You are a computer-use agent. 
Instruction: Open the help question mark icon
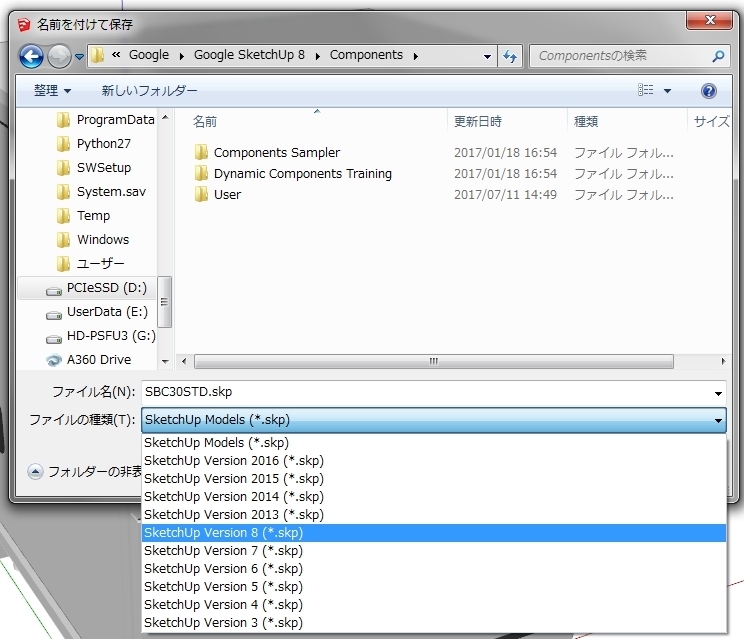708,91
